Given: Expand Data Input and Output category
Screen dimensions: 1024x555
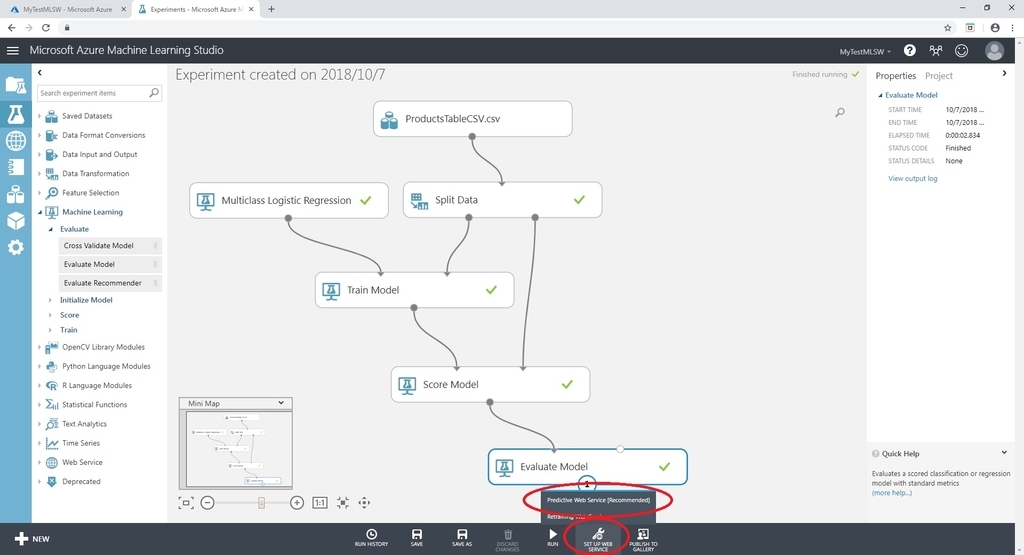Looking at the screenshot, I should 39,155.
